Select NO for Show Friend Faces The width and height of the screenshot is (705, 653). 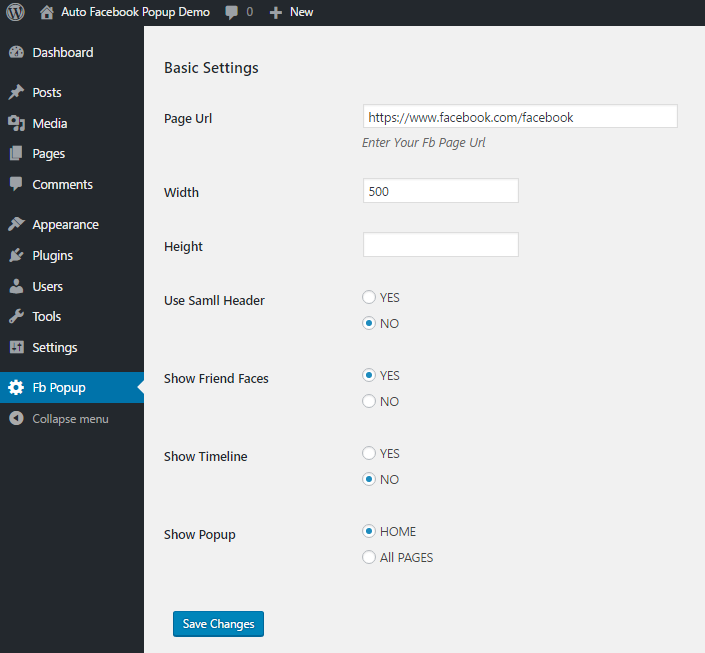pyautogui.click(x=369, y=401)
